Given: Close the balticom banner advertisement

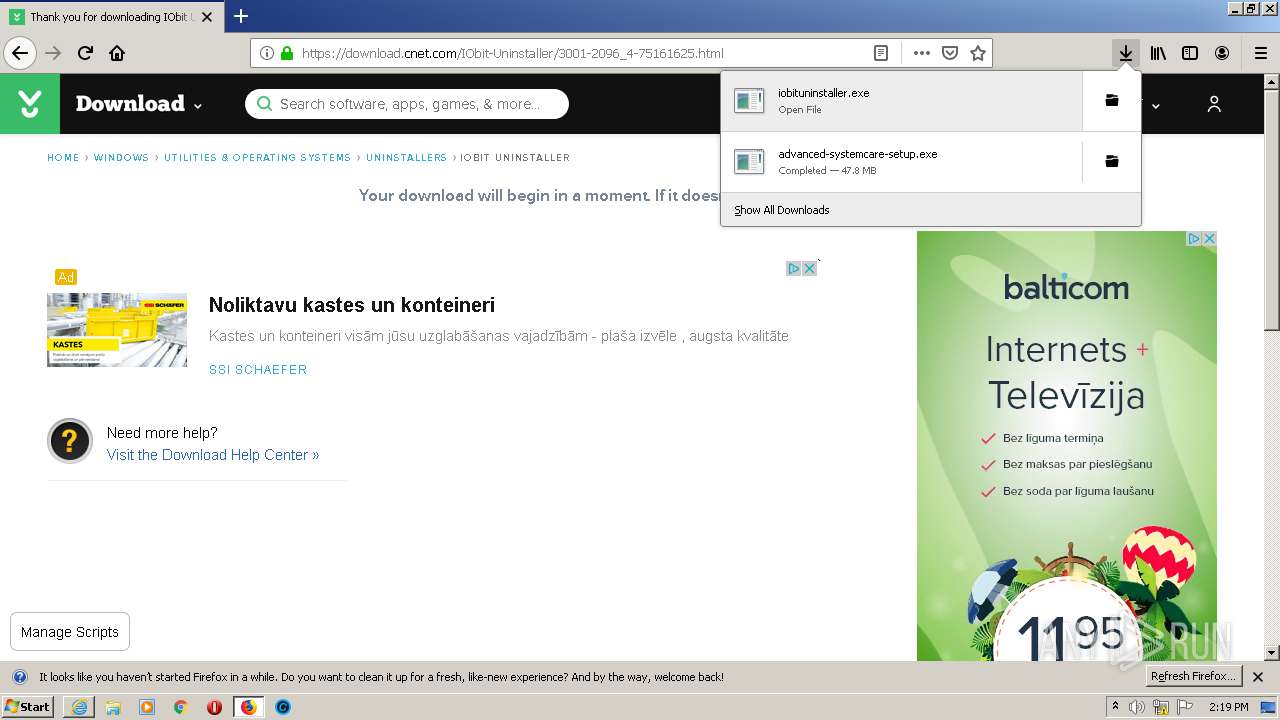Looking at the screenshot, I should (x=1209, y=238).
